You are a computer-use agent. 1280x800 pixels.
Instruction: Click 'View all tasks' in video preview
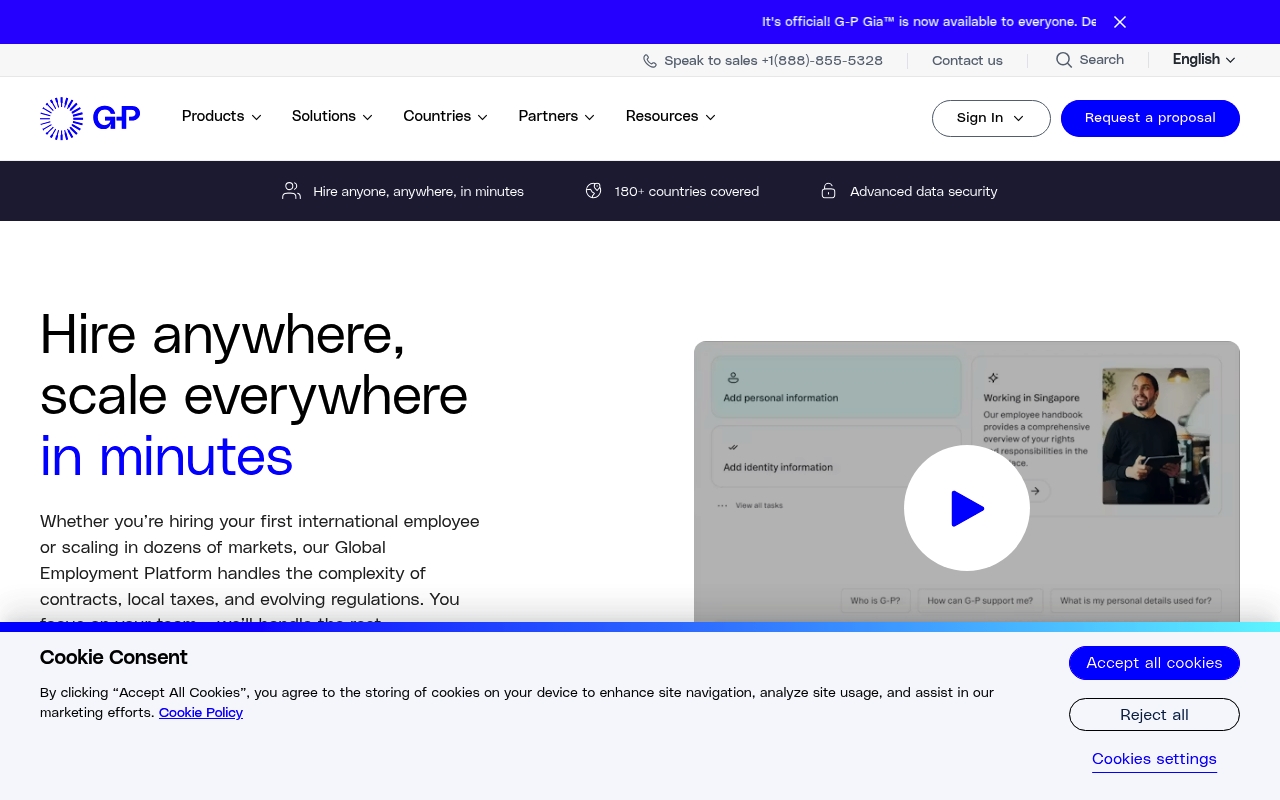point(759,505)
